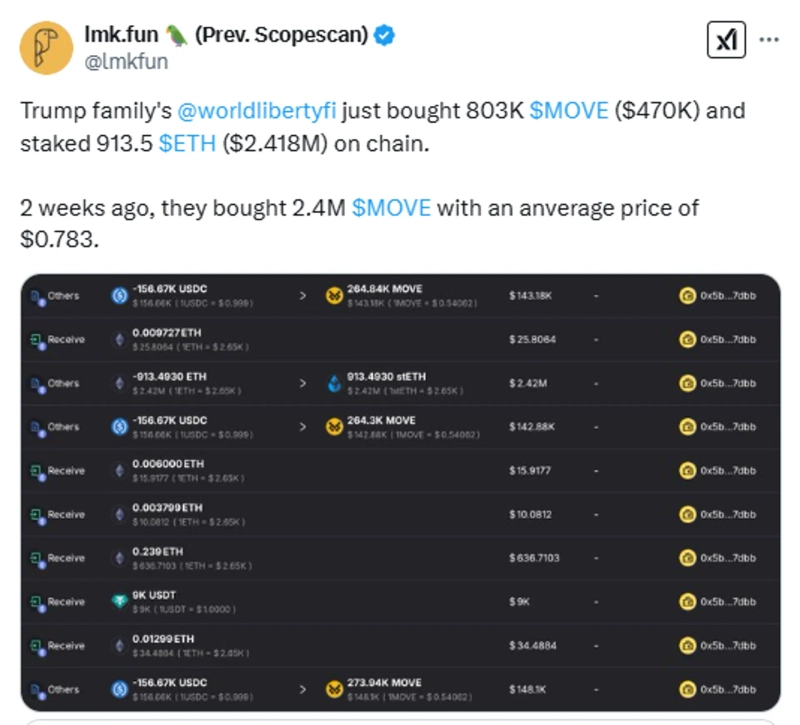
Task: Click MOVE token icon beside 264.84K MOVE
Action: 335,296
